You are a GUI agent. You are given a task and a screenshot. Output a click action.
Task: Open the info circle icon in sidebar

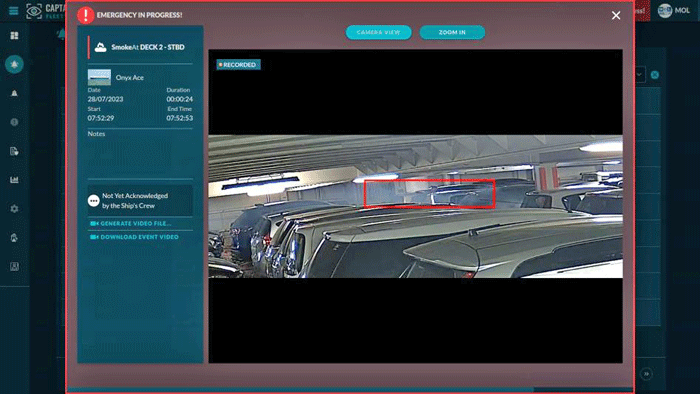tap(14, 122)
